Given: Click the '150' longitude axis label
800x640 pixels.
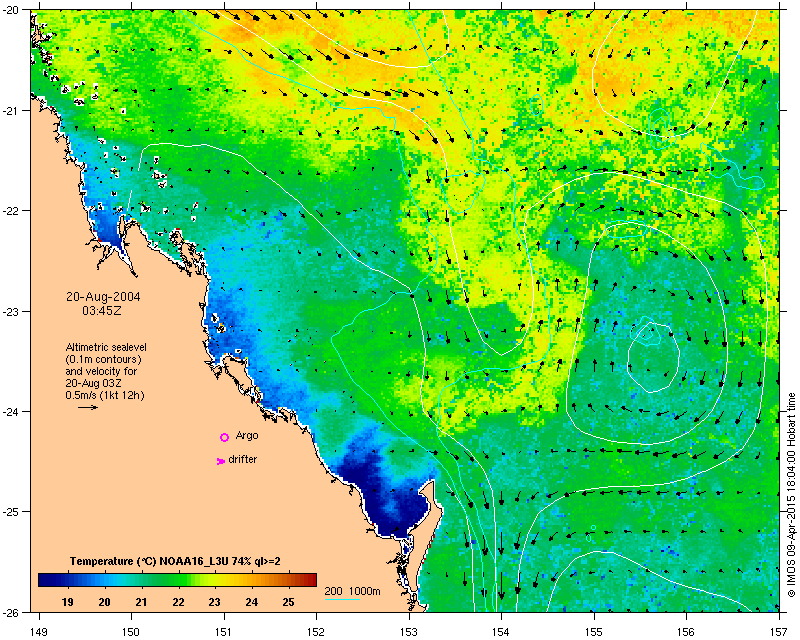Looking at the screenshot, I should [131, 632].
